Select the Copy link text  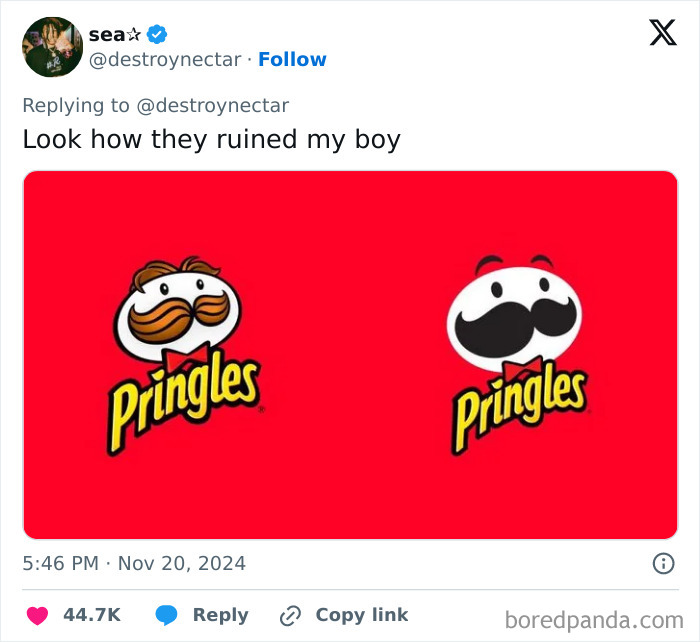click(362, 614)
